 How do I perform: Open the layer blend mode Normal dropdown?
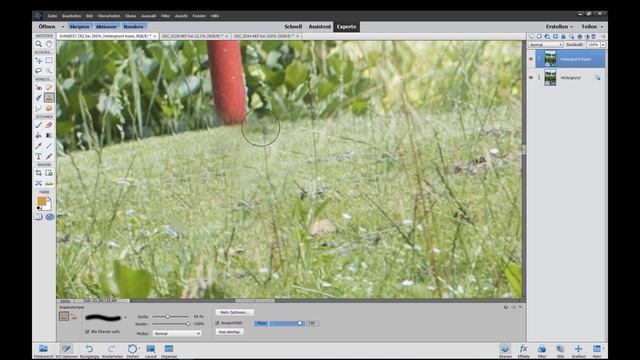click(546, 44)
